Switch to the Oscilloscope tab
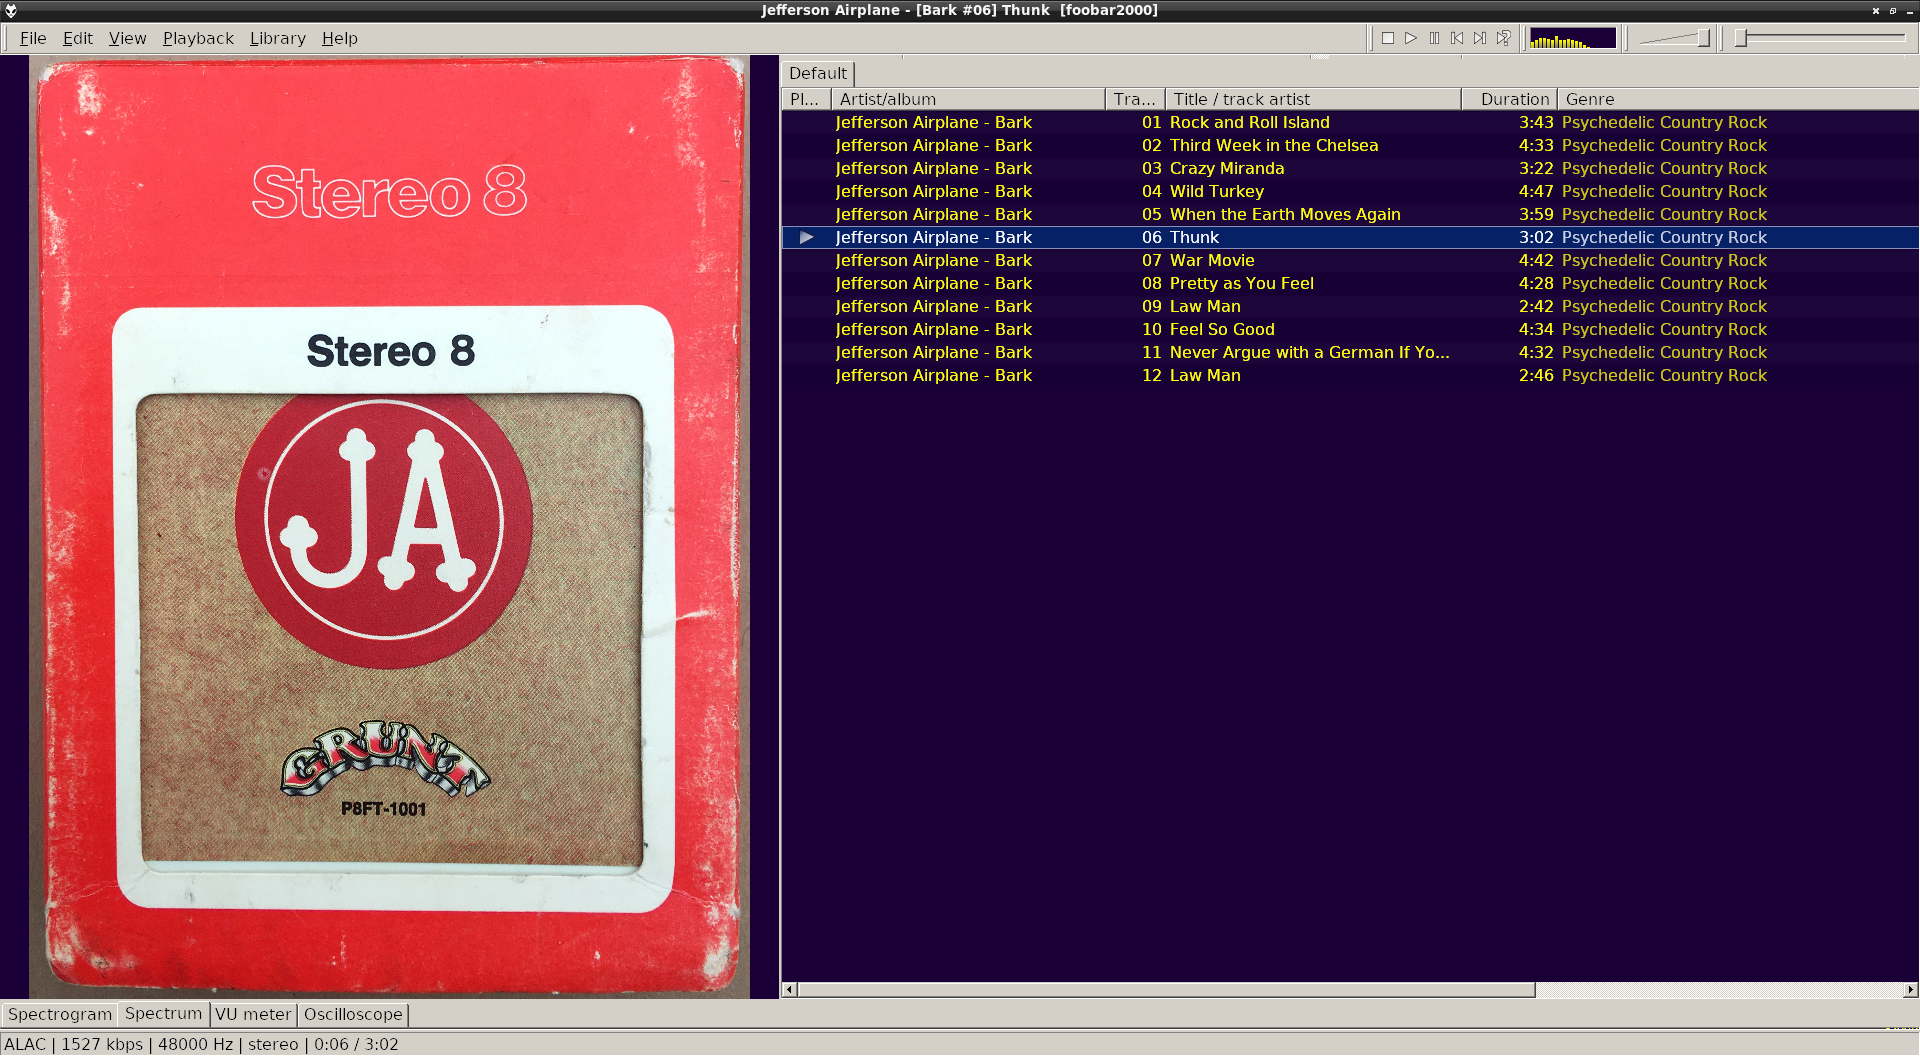1920x1056 pixels. [x=353, y=1014]
